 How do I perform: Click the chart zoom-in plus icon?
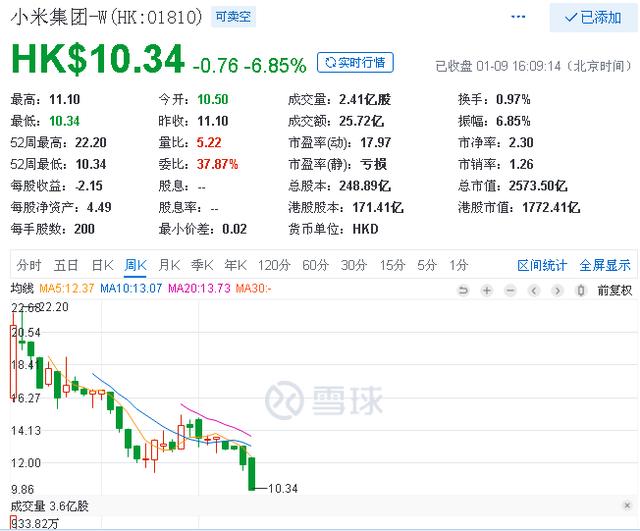[487, 291]
